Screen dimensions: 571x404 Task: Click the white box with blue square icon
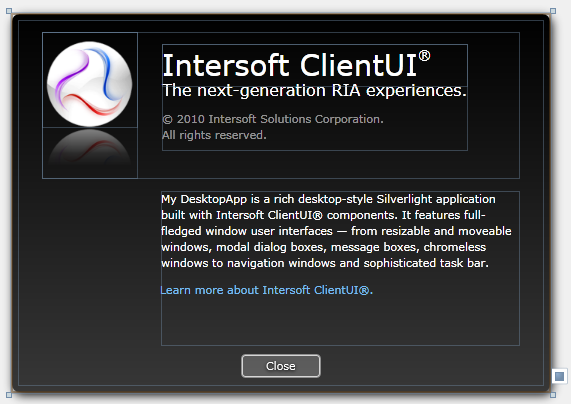(560, 376)
